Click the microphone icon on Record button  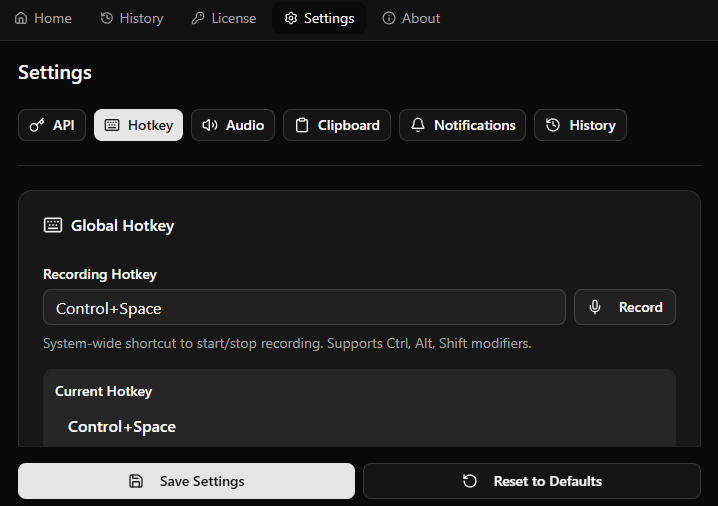[x=595, y=307]
